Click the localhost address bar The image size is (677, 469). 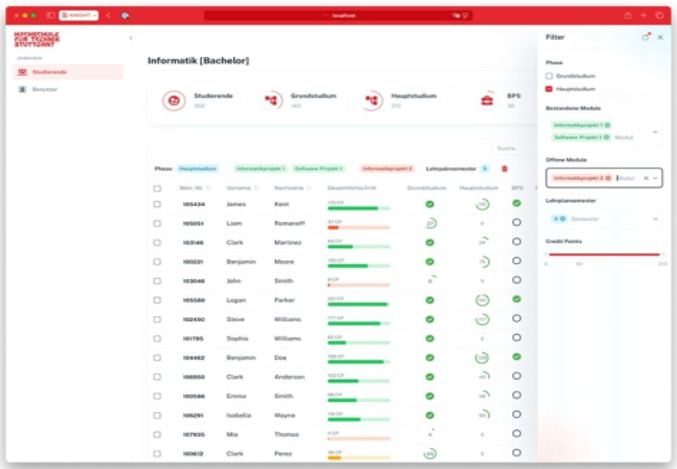(338, 16)
